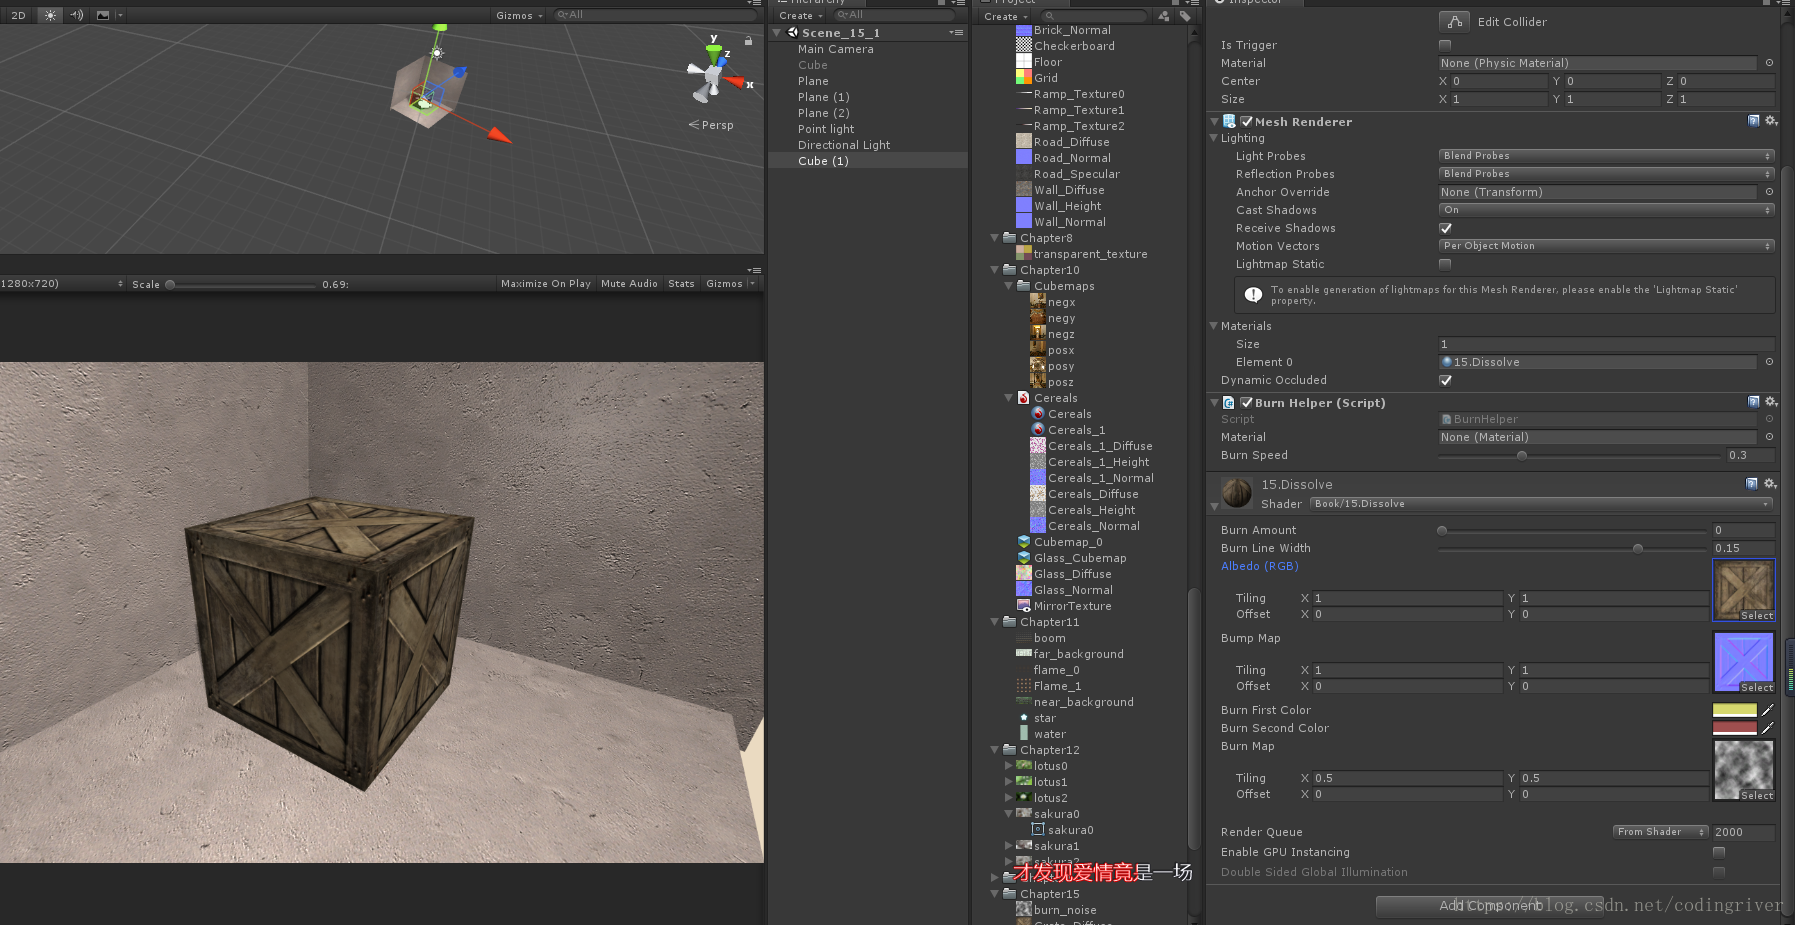This screenshot has width=1795, height=925.
Task: Open the Light Probes dropdown
Action: (1607, 156)
